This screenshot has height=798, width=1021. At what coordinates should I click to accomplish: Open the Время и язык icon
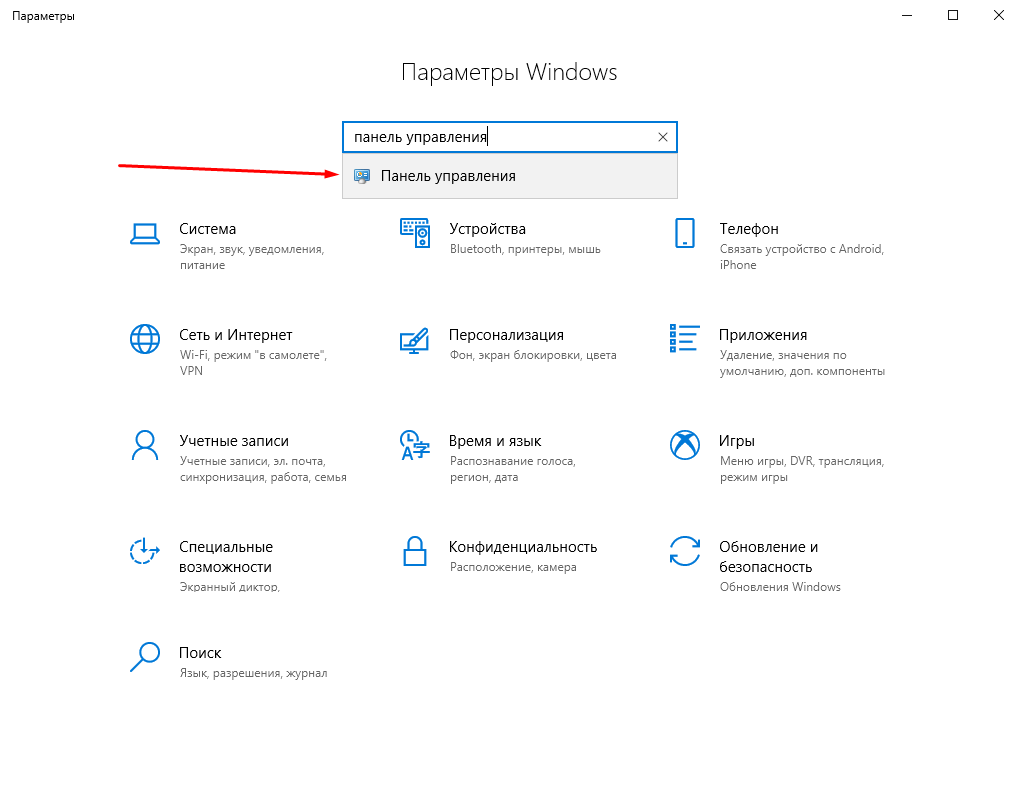415,445
